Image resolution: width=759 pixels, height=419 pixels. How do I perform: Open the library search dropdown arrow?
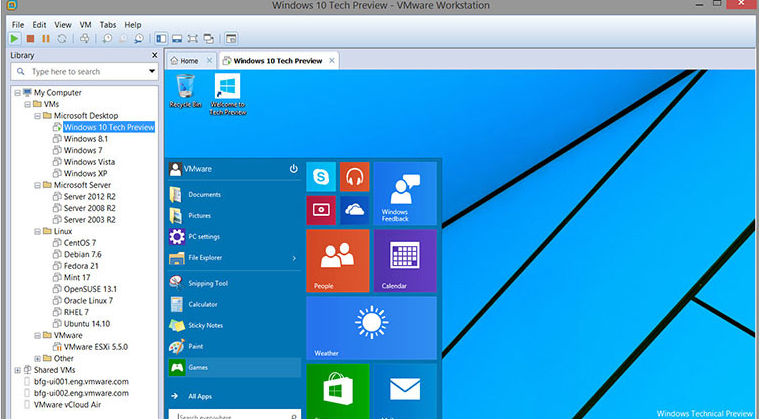[152, 72]
